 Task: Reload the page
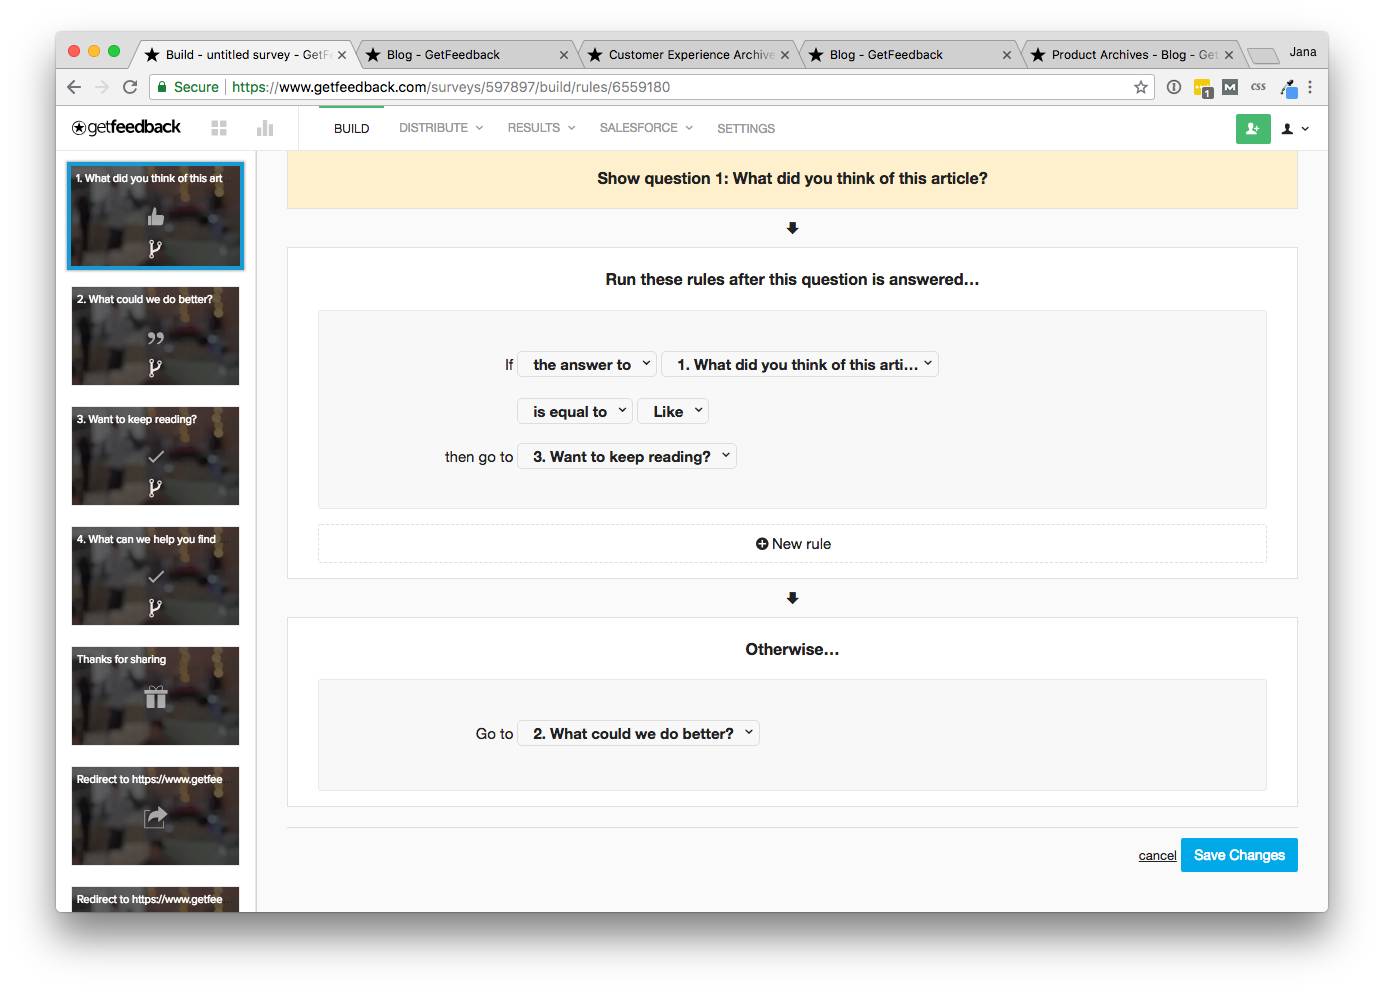pyautogui.click(x=130, y=87)
